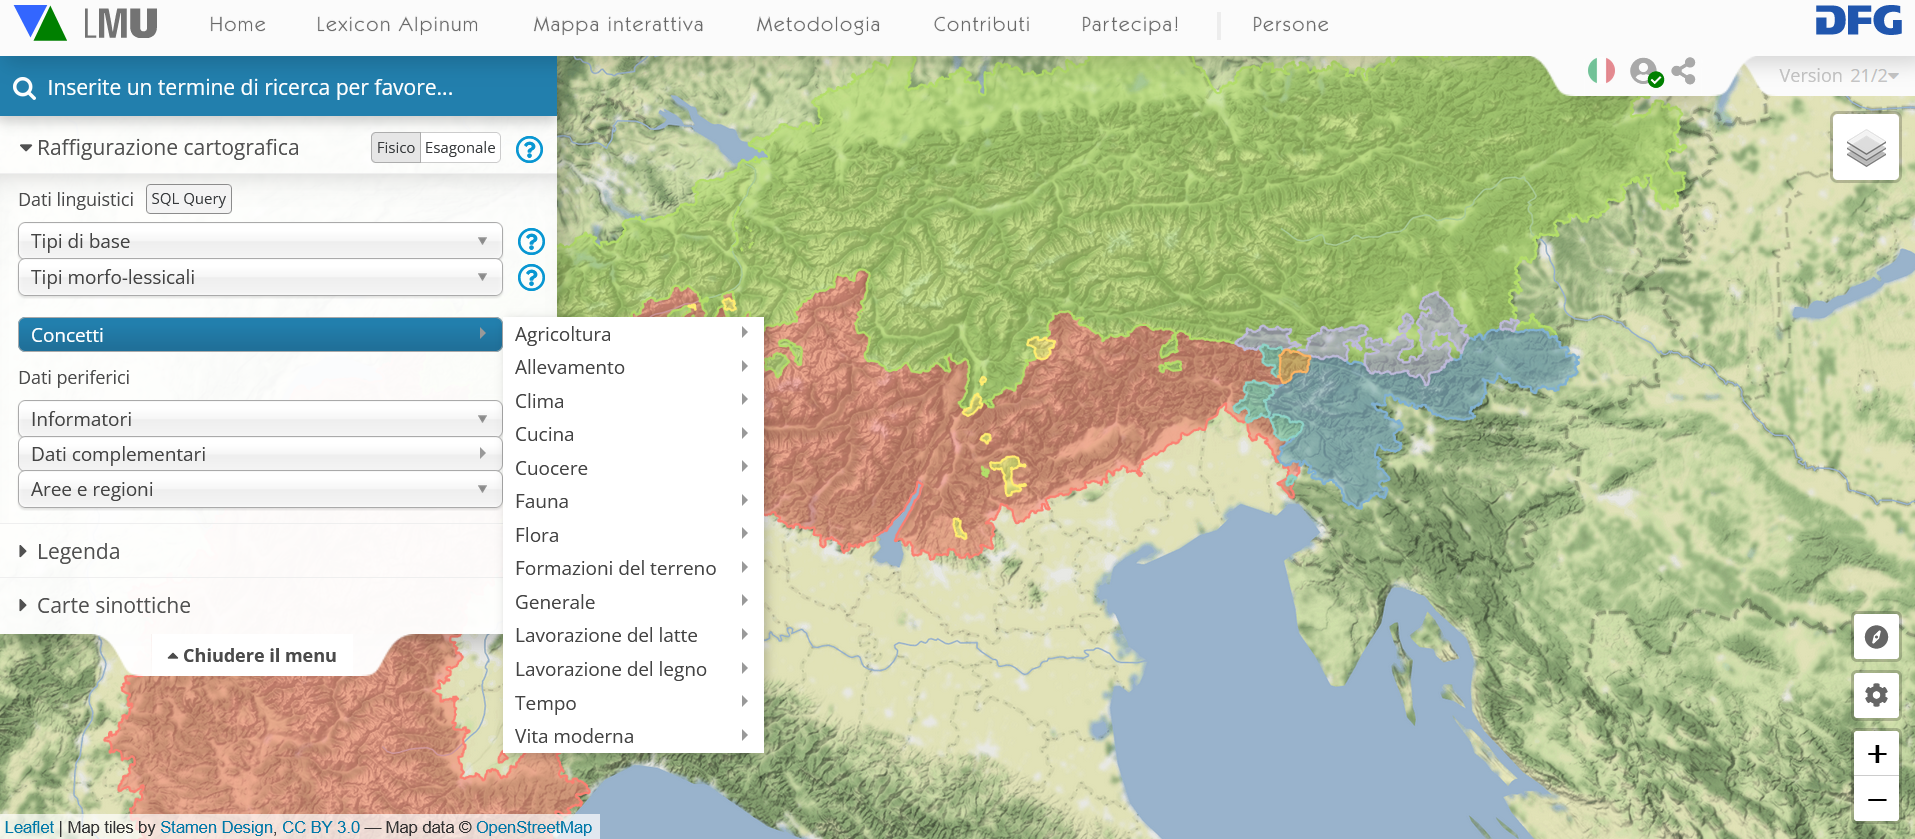This screenshot has height=839, width=1915.
Task: Open the Version 21/2 dropdown
Action: point(1838,76)
